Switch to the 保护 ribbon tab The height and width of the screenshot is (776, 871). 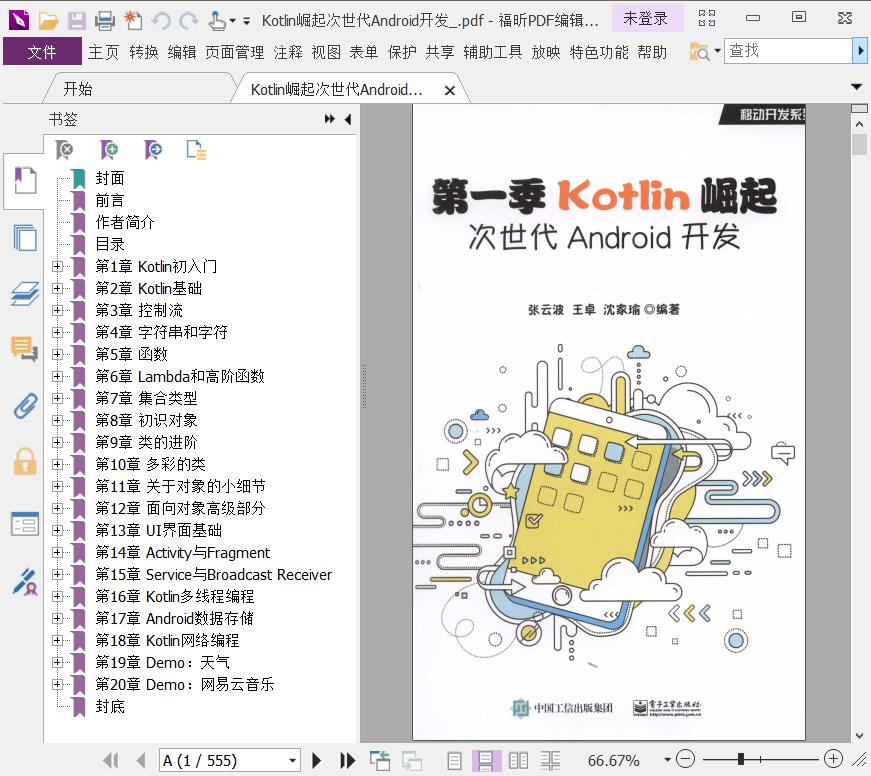tap(402, 52)
